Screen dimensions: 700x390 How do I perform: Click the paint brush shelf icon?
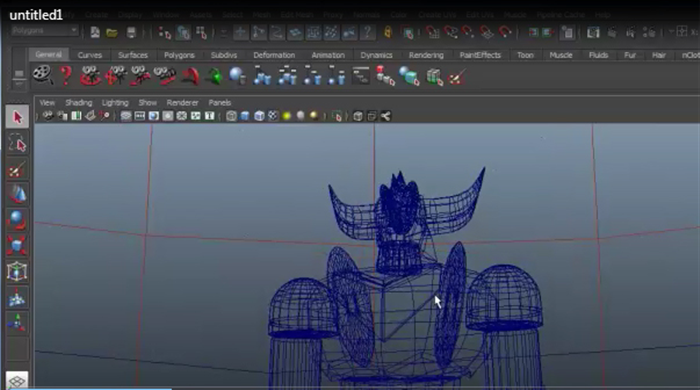click(x=457, y=77)
